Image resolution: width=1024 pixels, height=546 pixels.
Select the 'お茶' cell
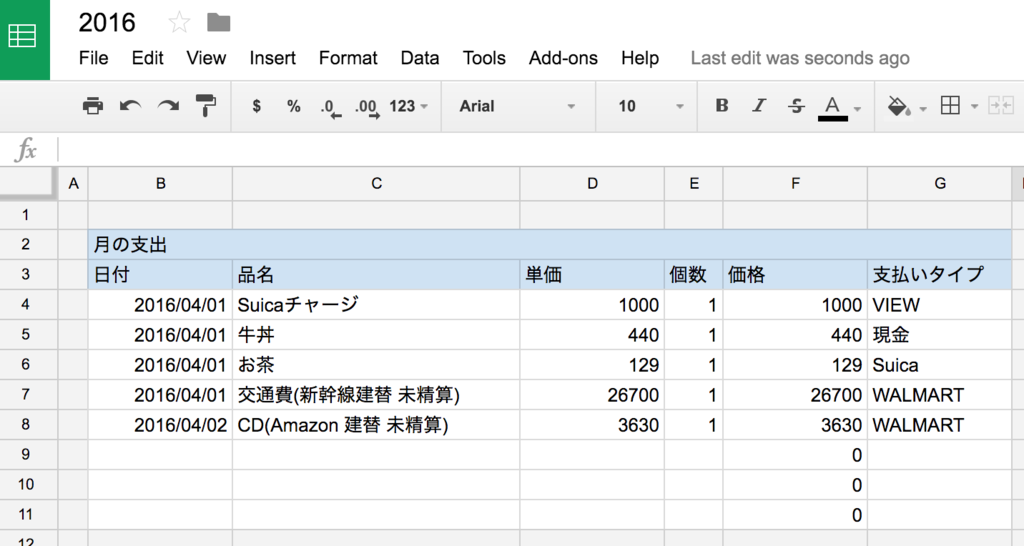click(376, 364)
